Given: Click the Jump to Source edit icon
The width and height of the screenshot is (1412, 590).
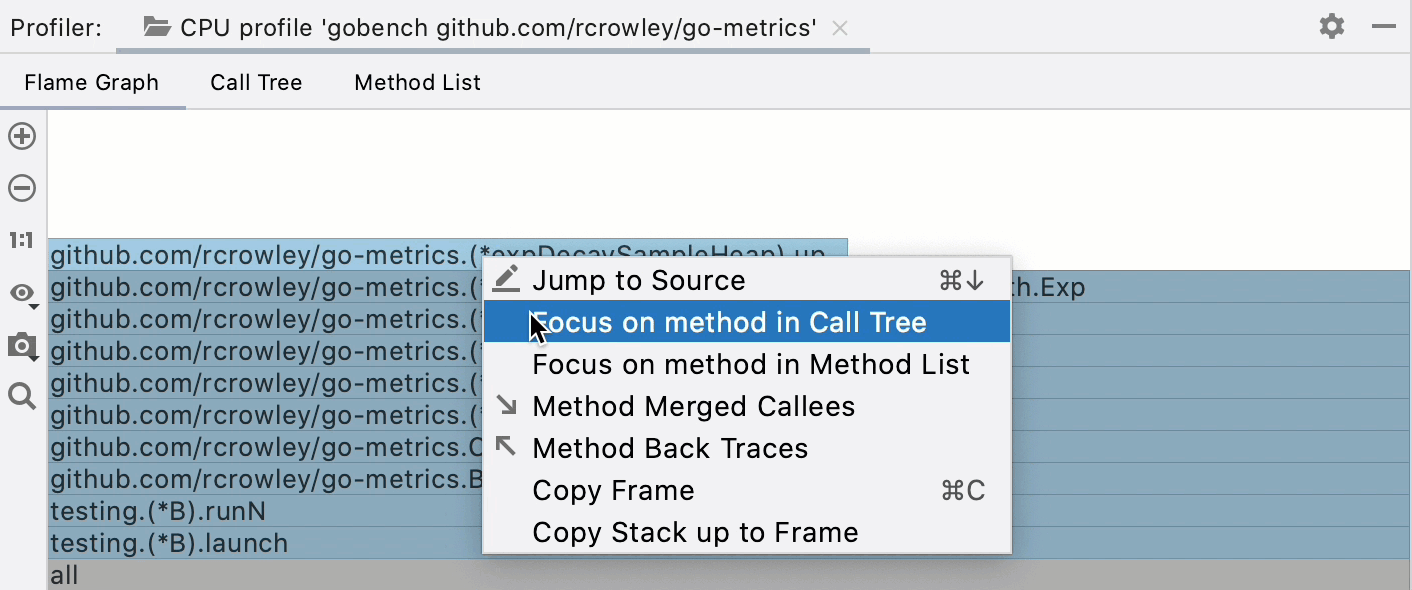Looking at the screenshot, I should (507, 279).
